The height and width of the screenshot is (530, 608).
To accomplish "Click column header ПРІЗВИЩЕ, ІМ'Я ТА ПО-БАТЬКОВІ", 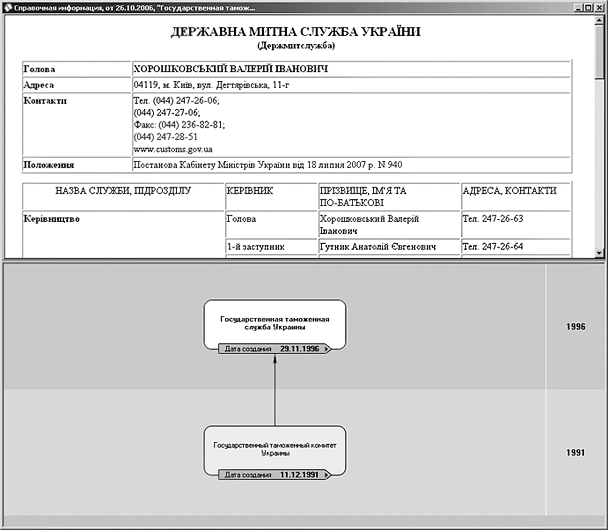I will click(389, 197).
